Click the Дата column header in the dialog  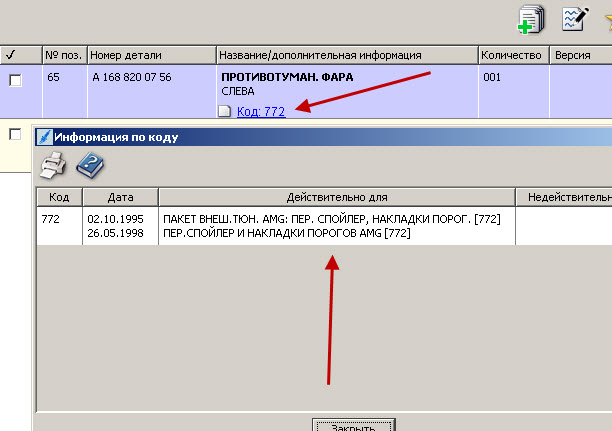point(120,197)
